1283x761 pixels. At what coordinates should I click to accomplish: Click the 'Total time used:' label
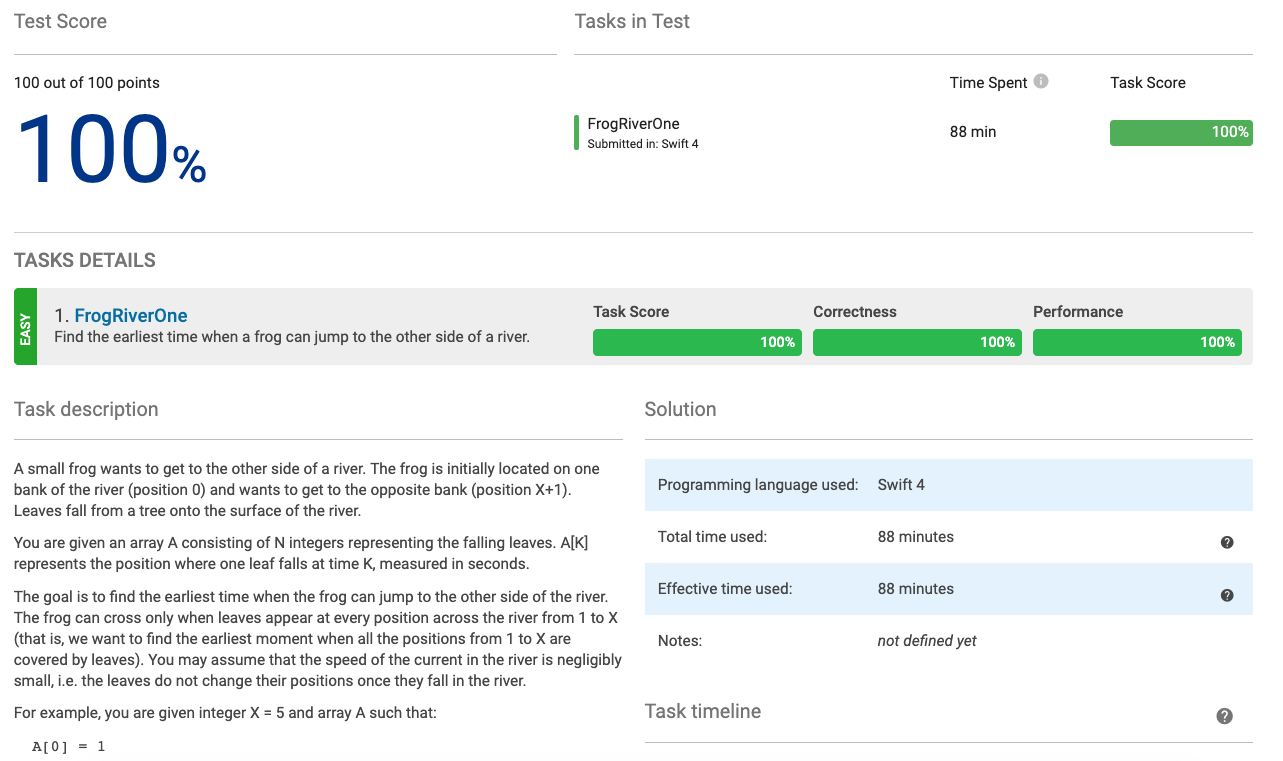[712, 537]
